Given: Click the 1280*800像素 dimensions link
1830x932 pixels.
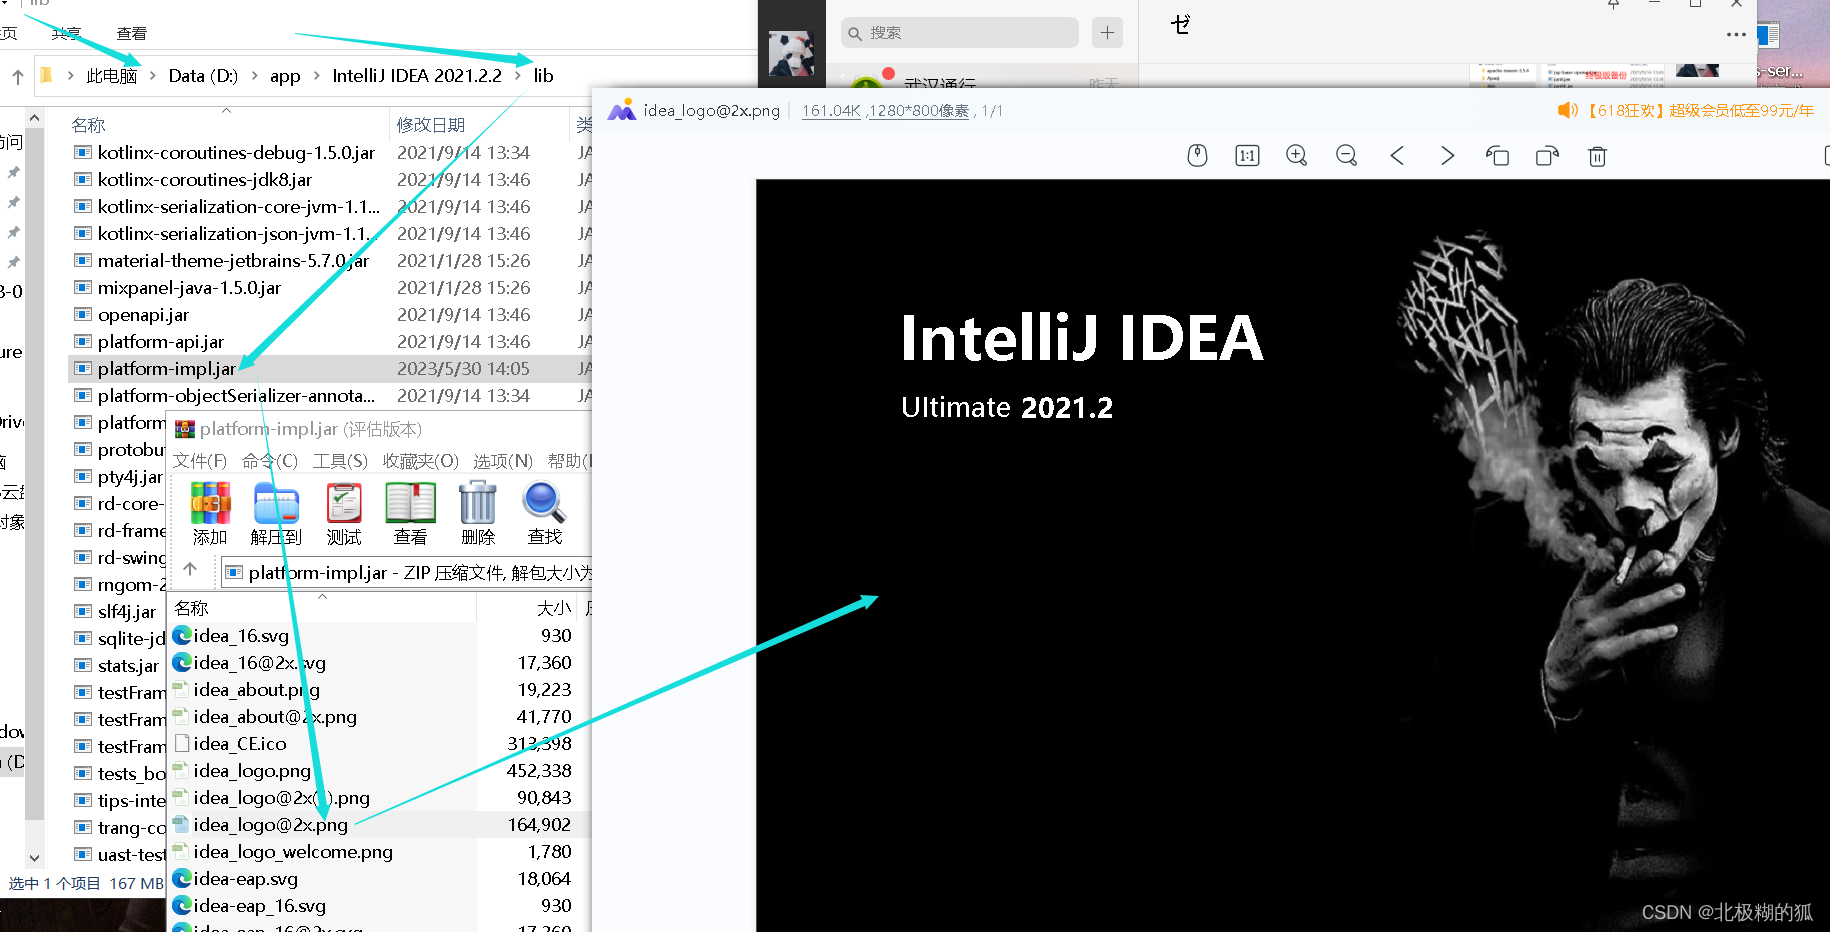Looking at the screenshot, I should click(918, 111).
